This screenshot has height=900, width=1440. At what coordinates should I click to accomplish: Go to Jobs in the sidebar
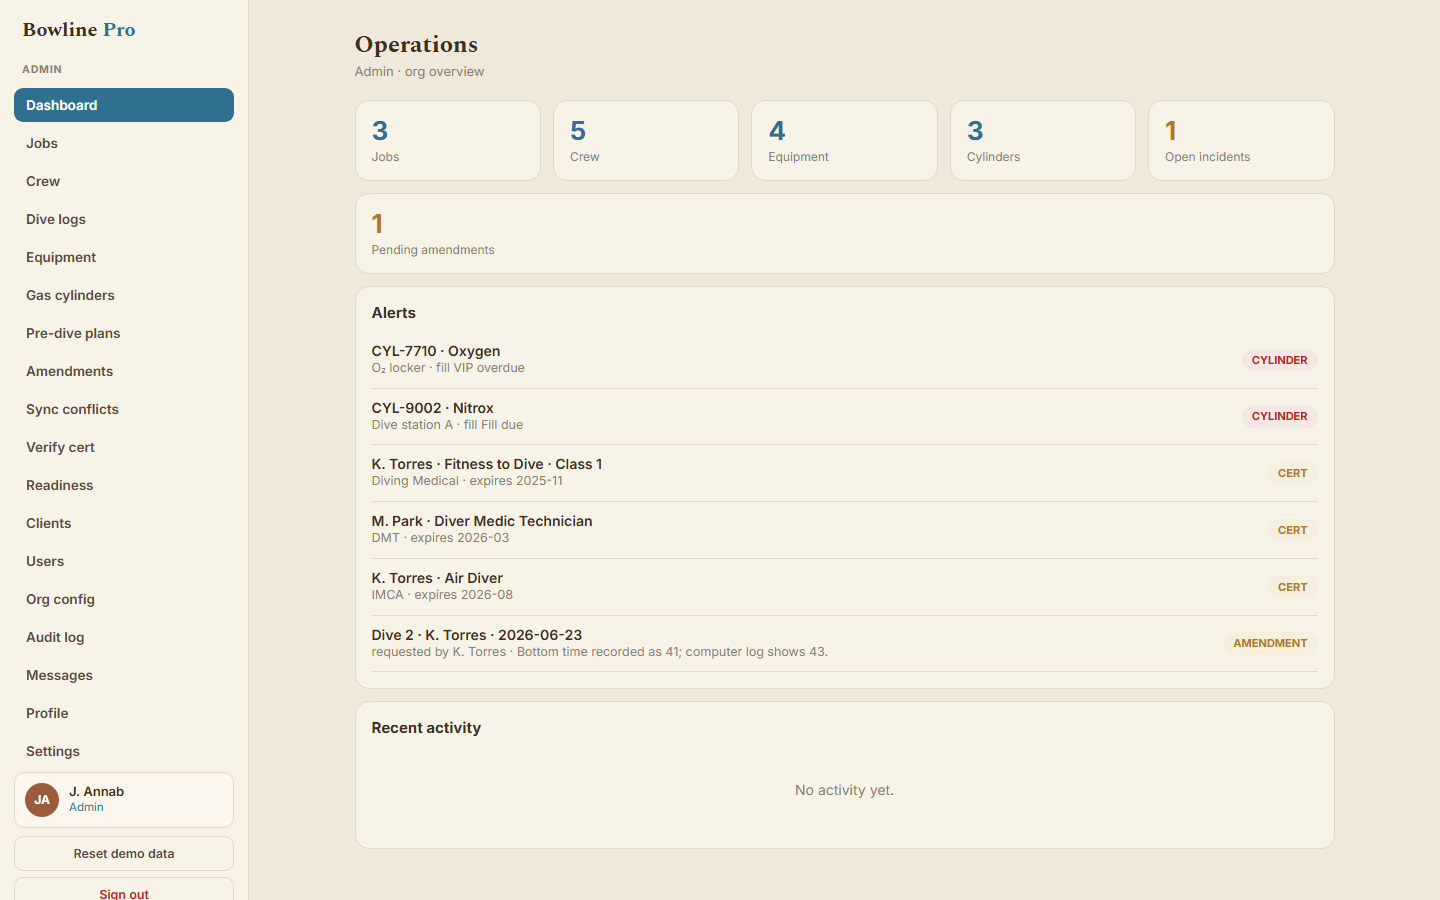[124, 143]
